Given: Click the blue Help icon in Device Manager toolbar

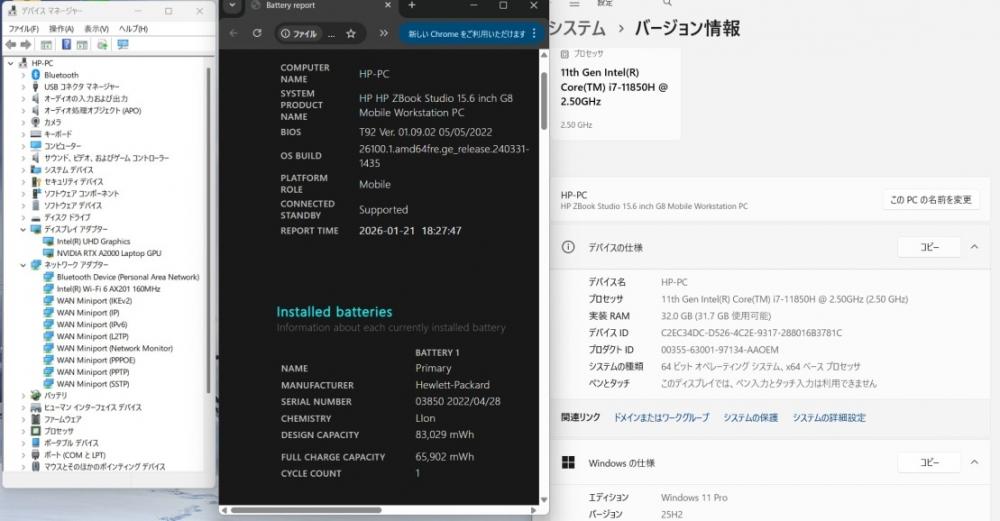Looking at the screenshot, I should 66,45.
